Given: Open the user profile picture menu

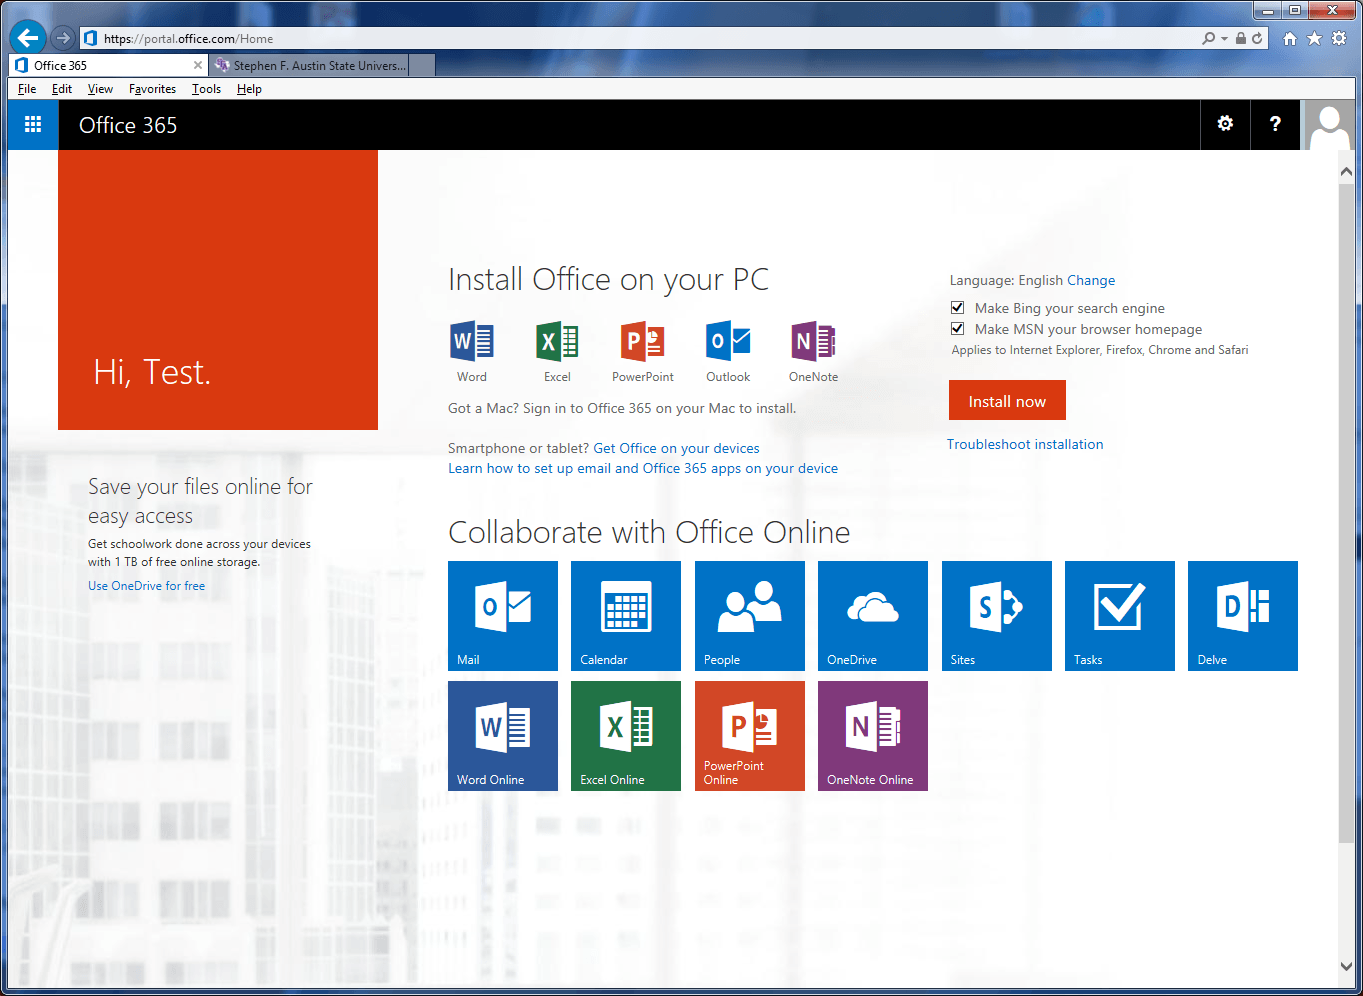Looking at the screenshot, I should point(1330,126).
